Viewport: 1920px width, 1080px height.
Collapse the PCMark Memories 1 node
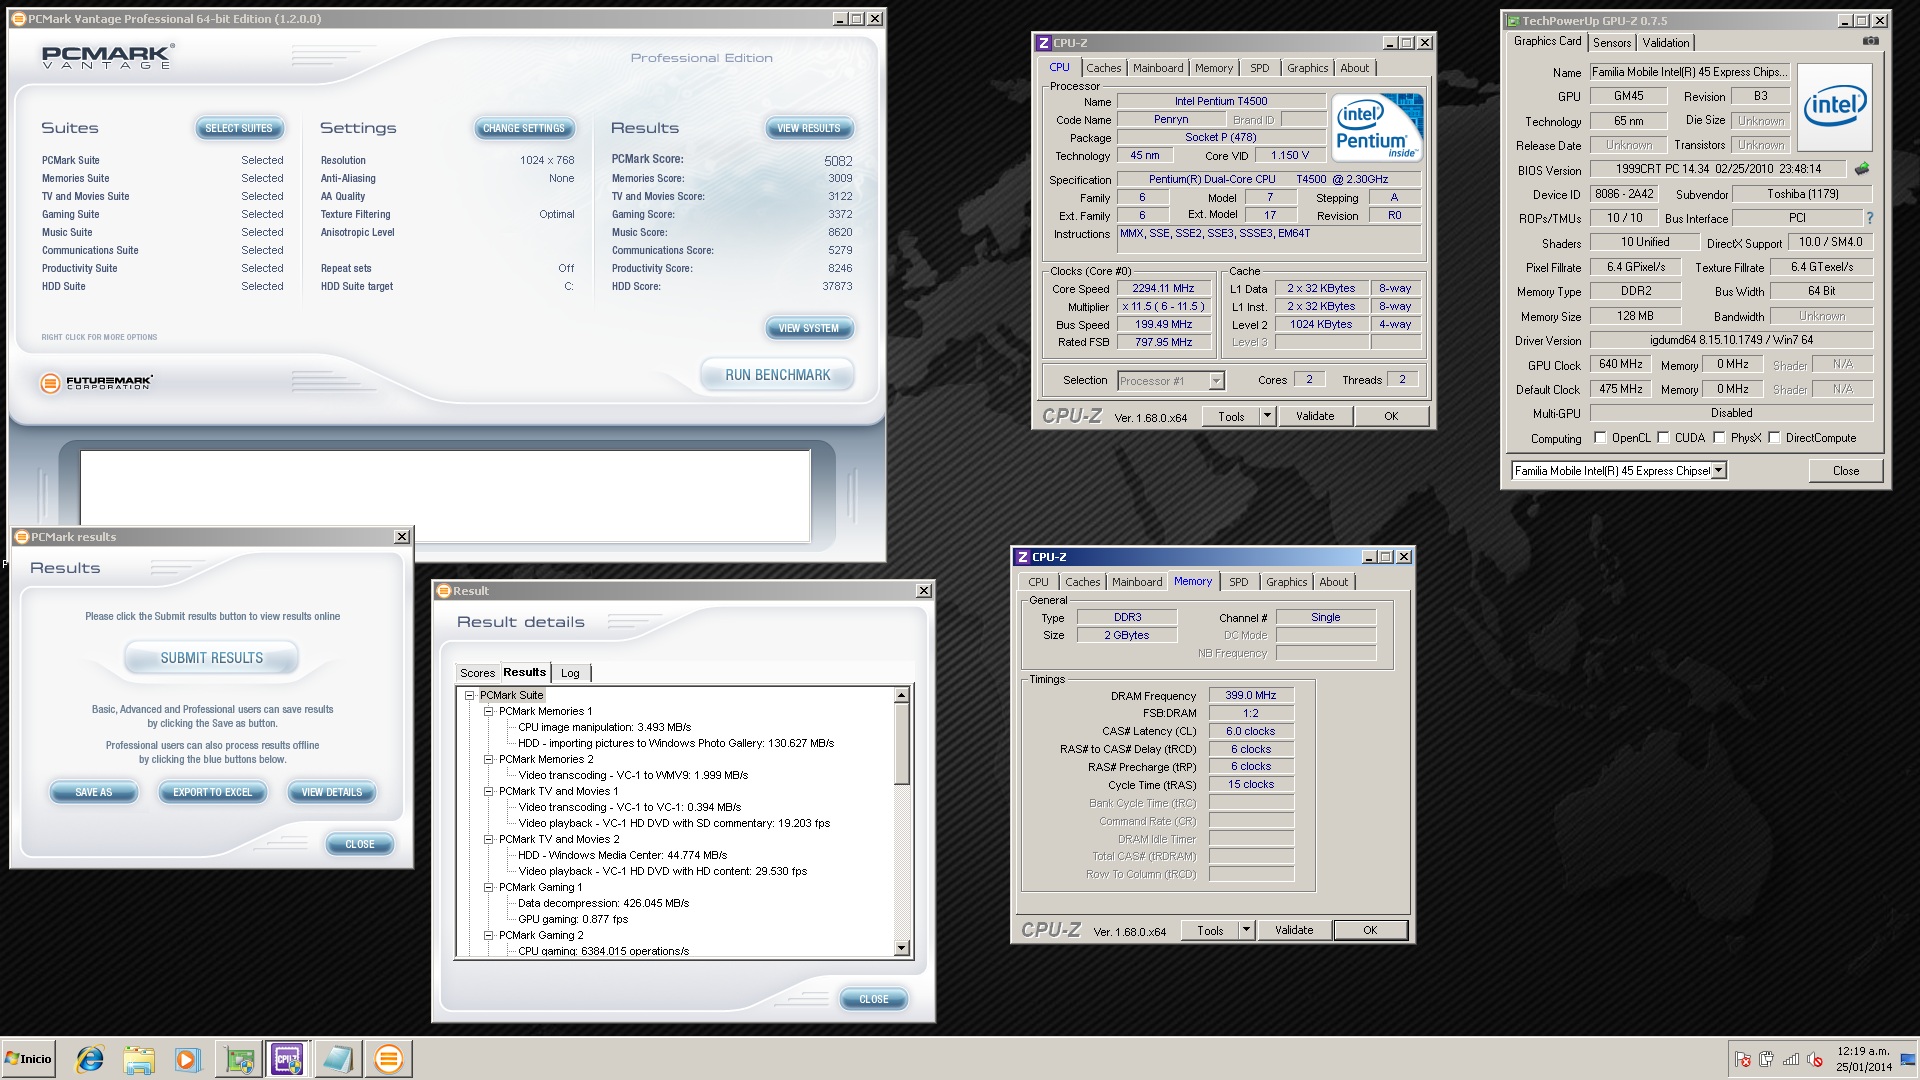(x=489, y=712)
